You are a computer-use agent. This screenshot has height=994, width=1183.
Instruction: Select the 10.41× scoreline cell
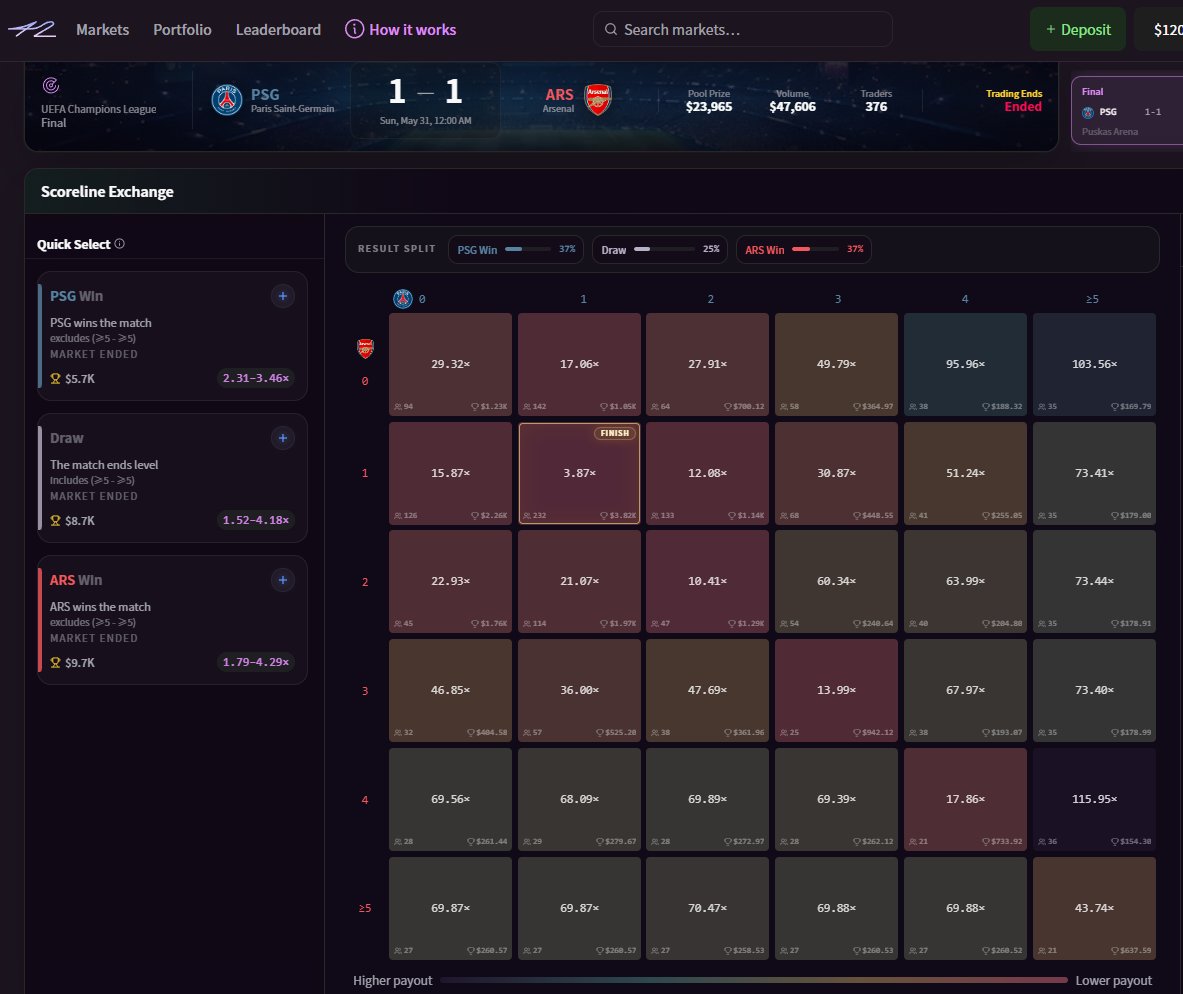coord(708,581)
